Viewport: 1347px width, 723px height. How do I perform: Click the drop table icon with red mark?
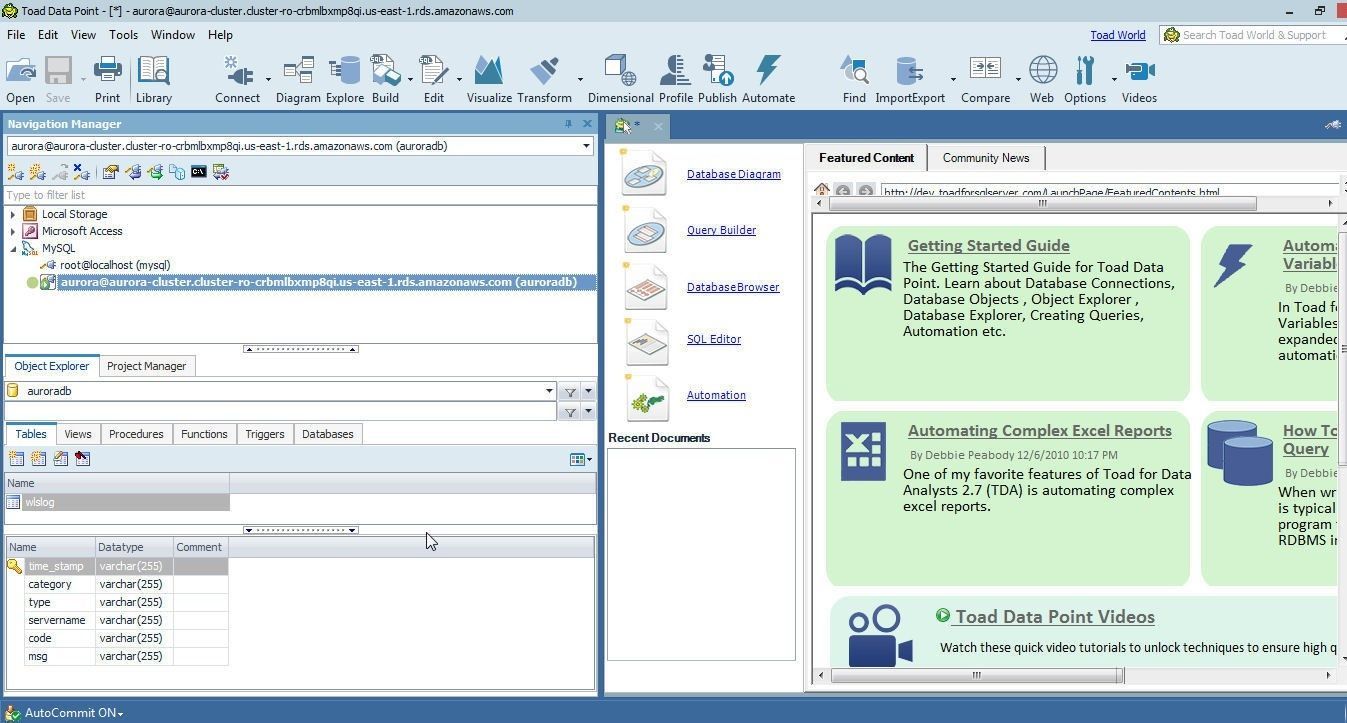click(82, 458)
